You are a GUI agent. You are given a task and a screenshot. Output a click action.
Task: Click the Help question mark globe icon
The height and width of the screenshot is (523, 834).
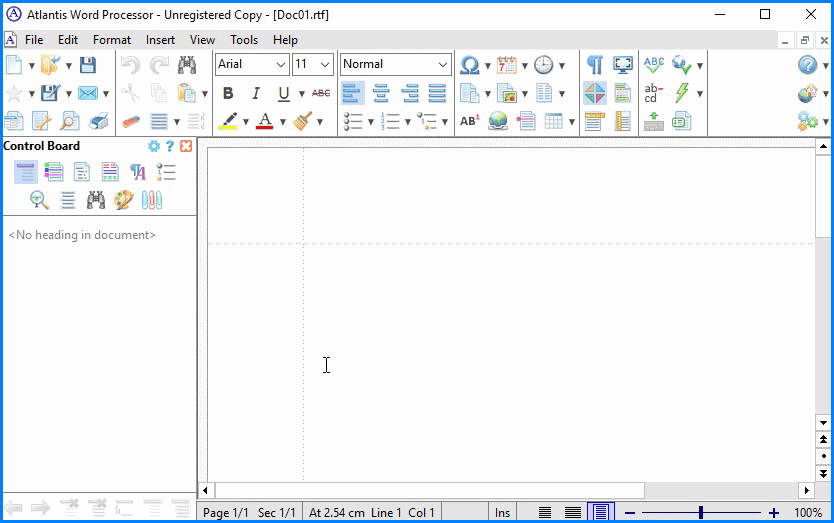pos(807,65)
